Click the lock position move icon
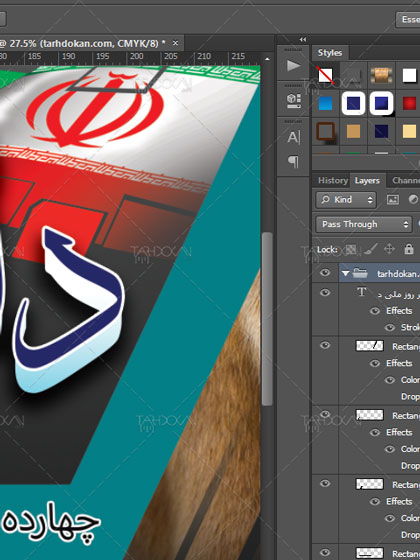Viewport: 420px width, 560px height. coord(389,249)
